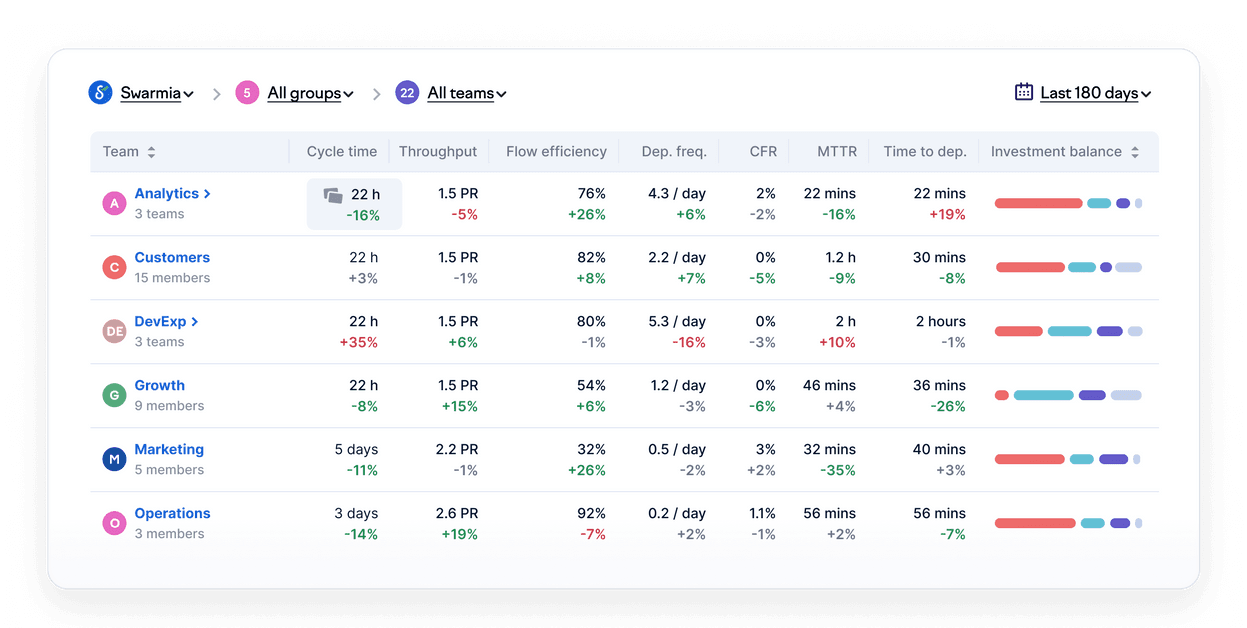Open the Operations team link

pos(173,514)
